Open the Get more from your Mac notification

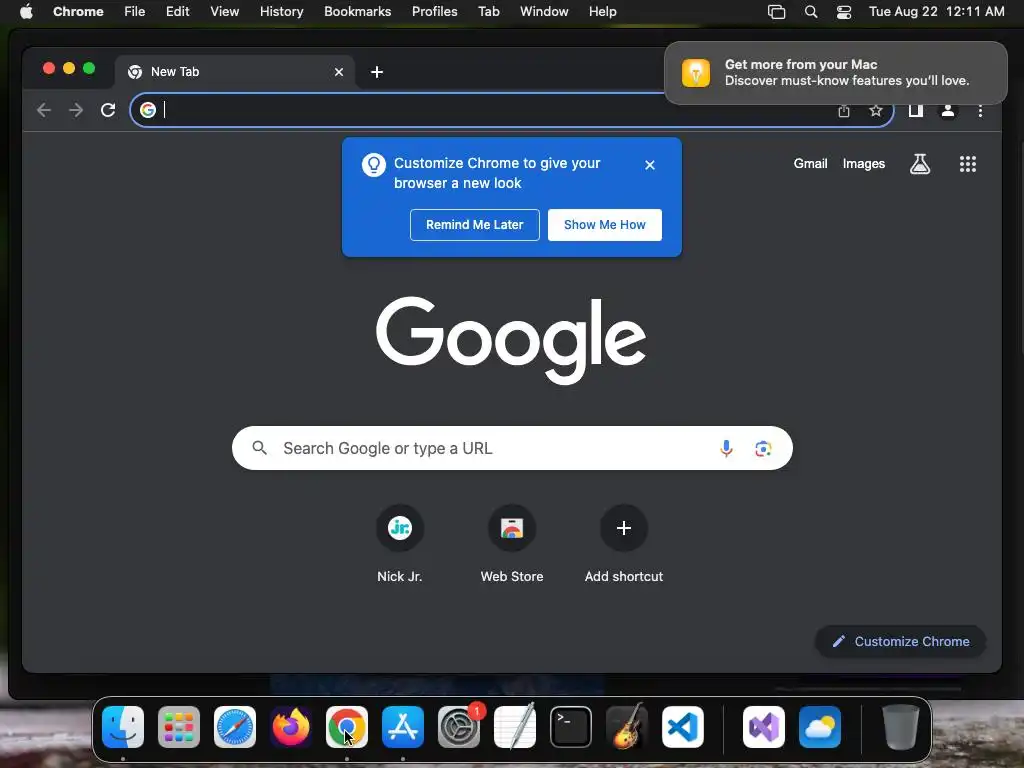[x=836, y=72]
